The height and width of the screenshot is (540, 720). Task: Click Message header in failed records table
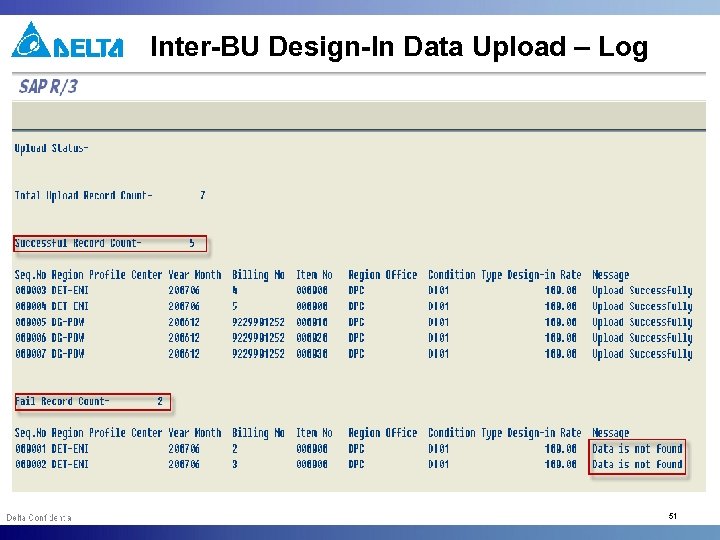tap(610, 433)
